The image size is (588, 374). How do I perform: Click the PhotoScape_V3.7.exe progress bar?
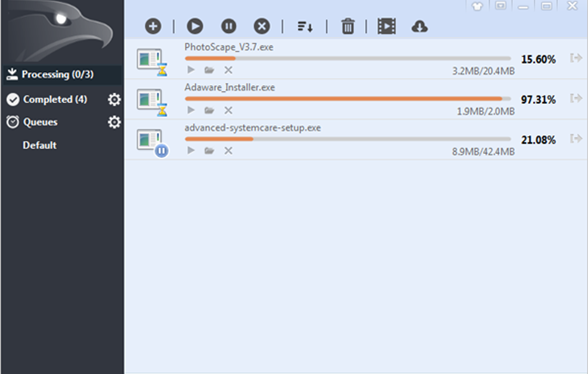[x=348, y=59]
